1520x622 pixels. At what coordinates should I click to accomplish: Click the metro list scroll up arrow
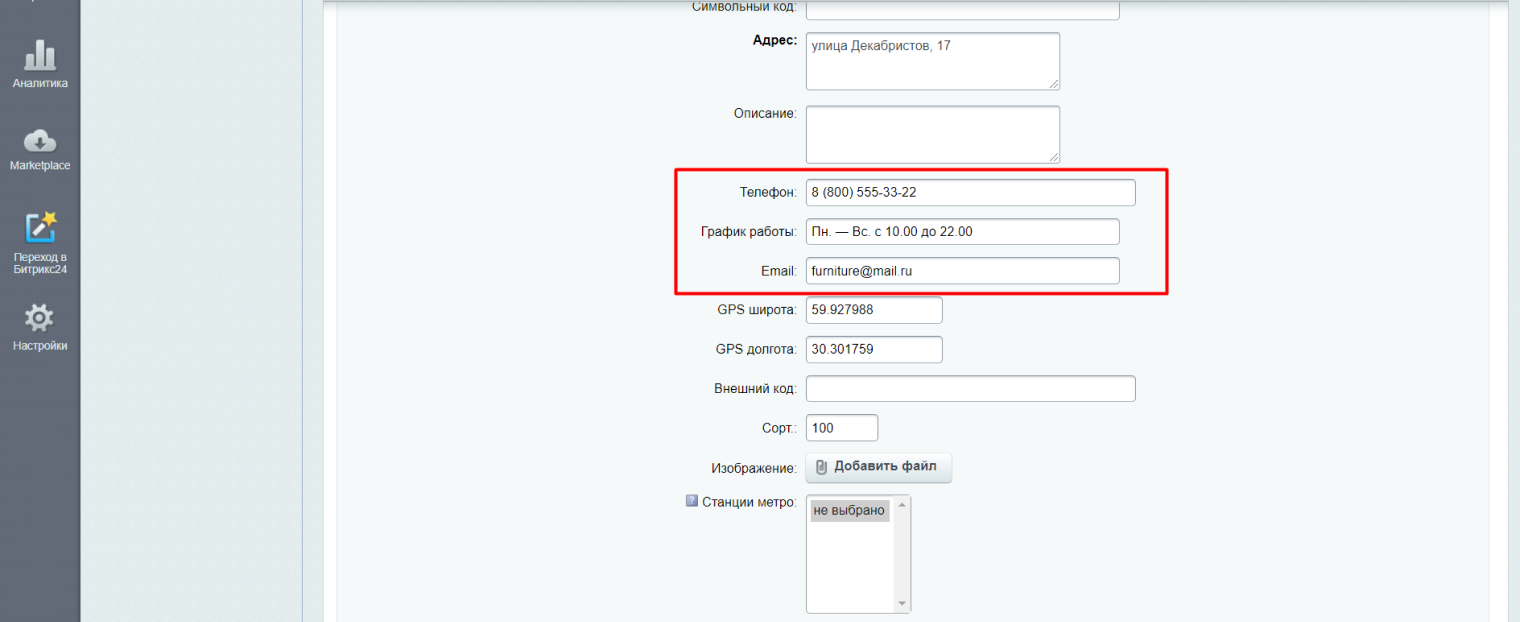point(902,504)
